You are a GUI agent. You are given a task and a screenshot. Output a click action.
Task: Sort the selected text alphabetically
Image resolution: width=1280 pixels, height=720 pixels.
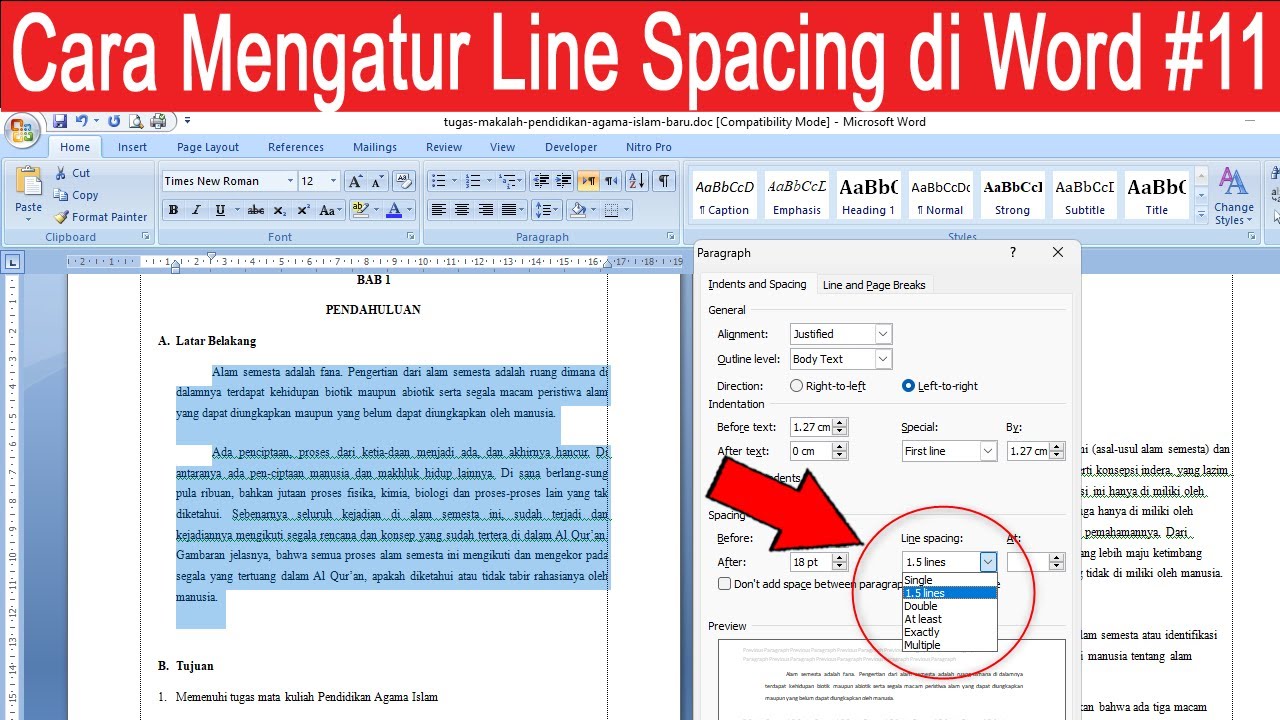pos(637,181)
